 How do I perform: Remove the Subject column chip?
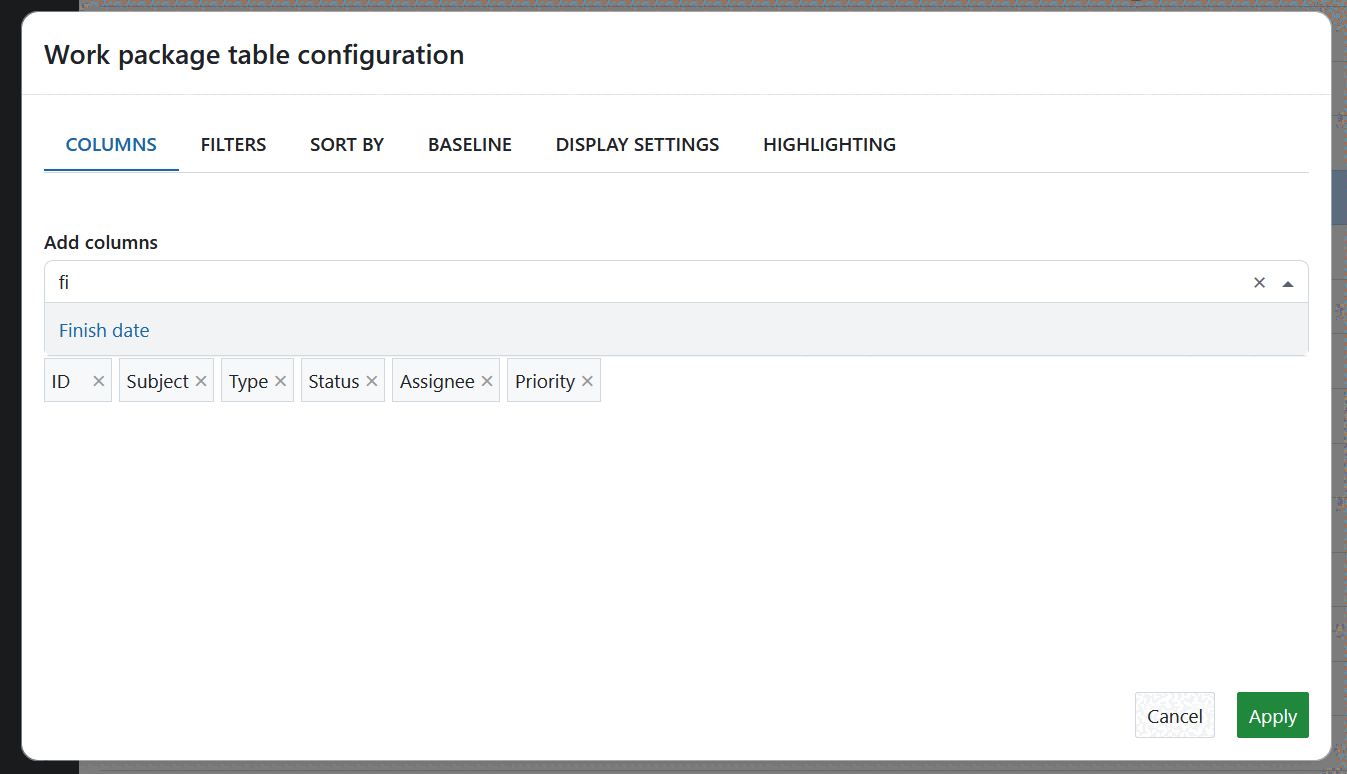coord(201,380)
